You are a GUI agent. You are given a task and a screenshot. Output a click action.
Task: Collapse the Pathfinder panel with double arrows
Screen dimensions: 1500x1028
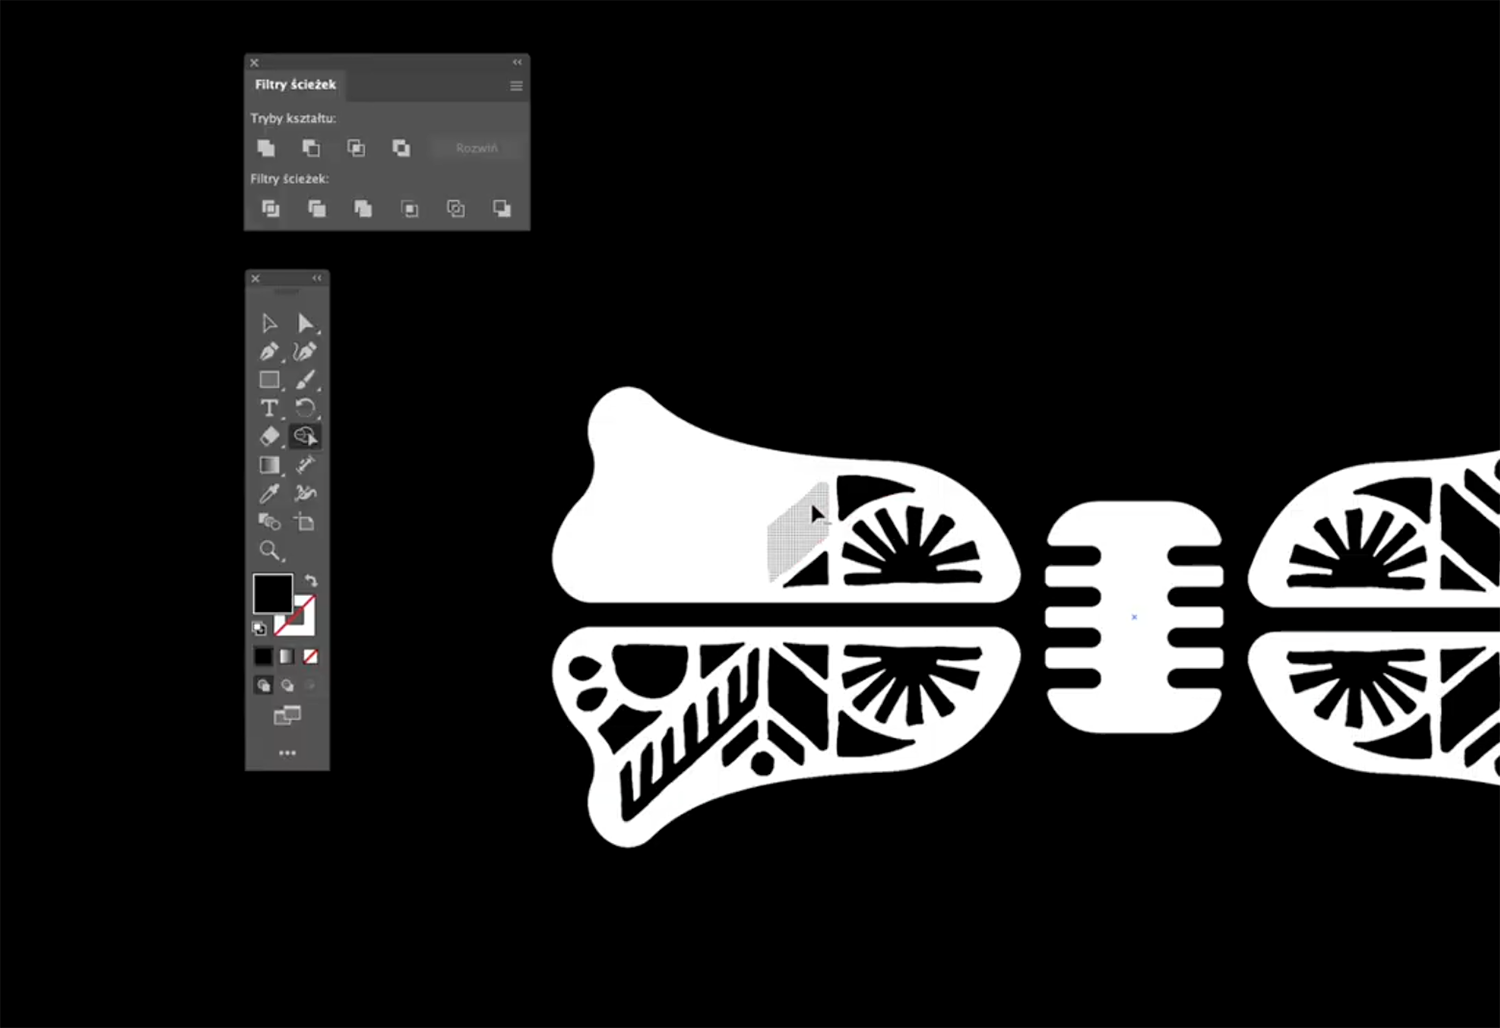click(x=517, y=62)
